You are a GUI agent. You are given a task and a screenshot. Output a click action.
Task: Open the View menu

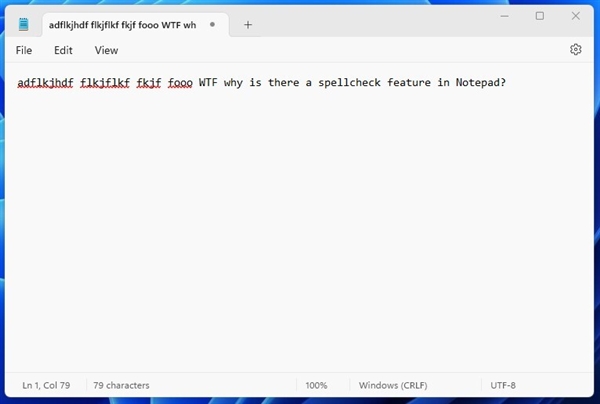coord(106,50)
